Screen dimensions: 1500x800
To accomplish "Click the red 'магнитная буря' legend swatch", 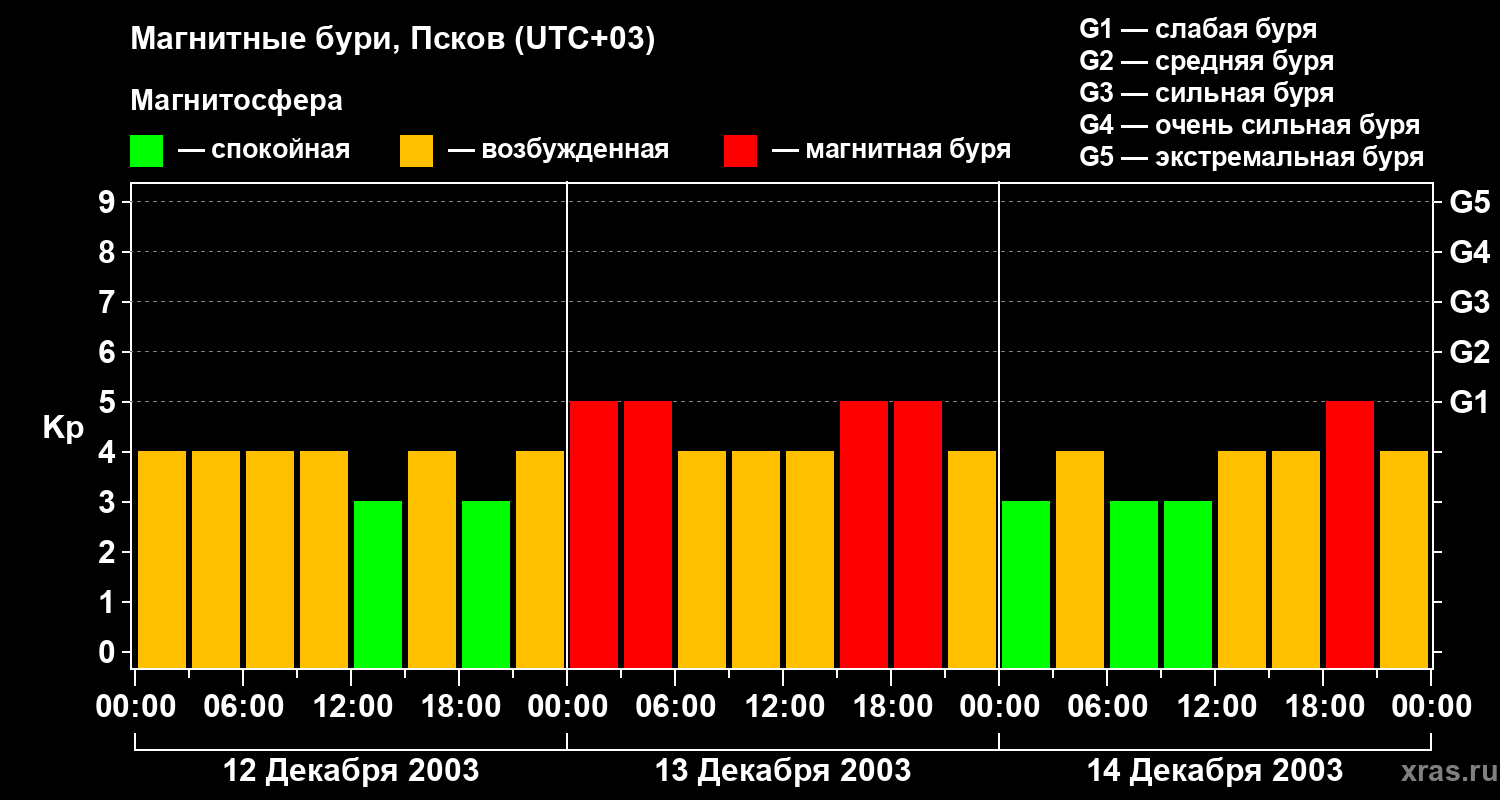I will [740, 151].
